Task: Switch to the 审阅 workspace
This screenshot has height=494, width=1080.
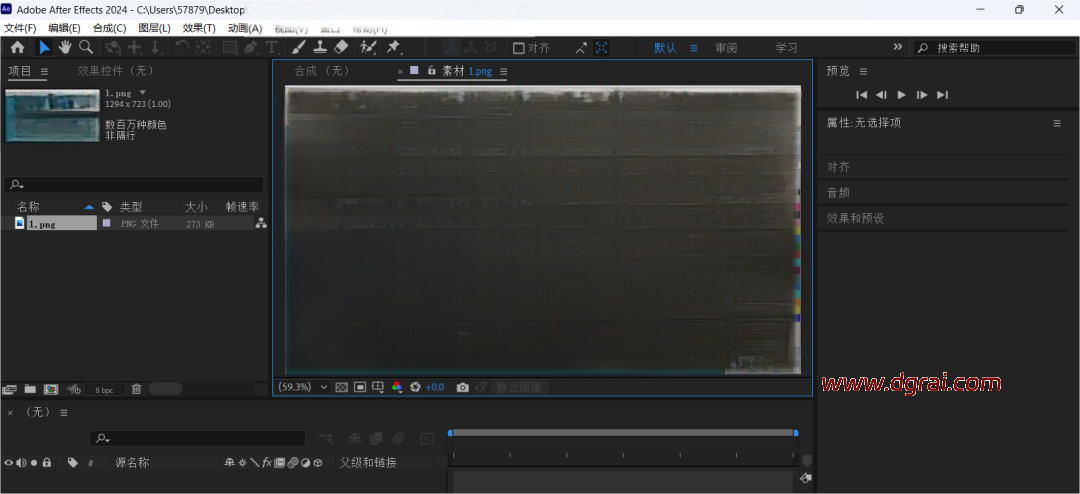Action: pyautogui.click(x=726, y=48)
